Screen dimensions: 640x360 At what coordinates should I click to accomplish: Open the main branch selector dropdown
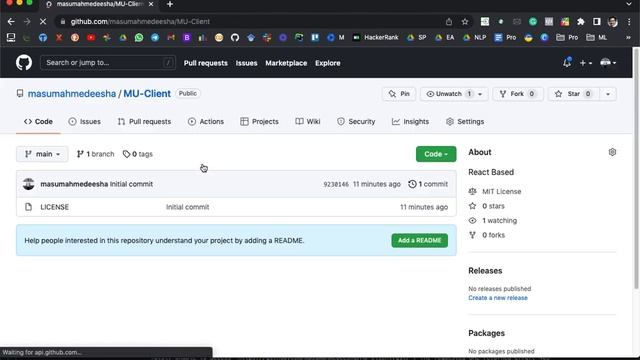[42, 154]
